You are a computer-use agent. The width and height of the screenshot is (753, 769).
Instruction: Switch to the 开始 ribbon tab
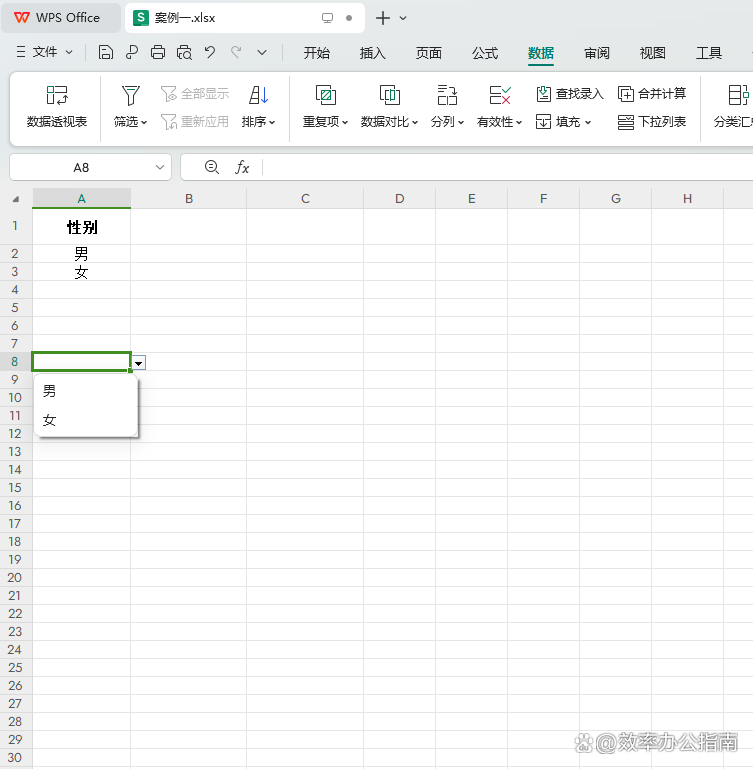[x=316, y=53]
